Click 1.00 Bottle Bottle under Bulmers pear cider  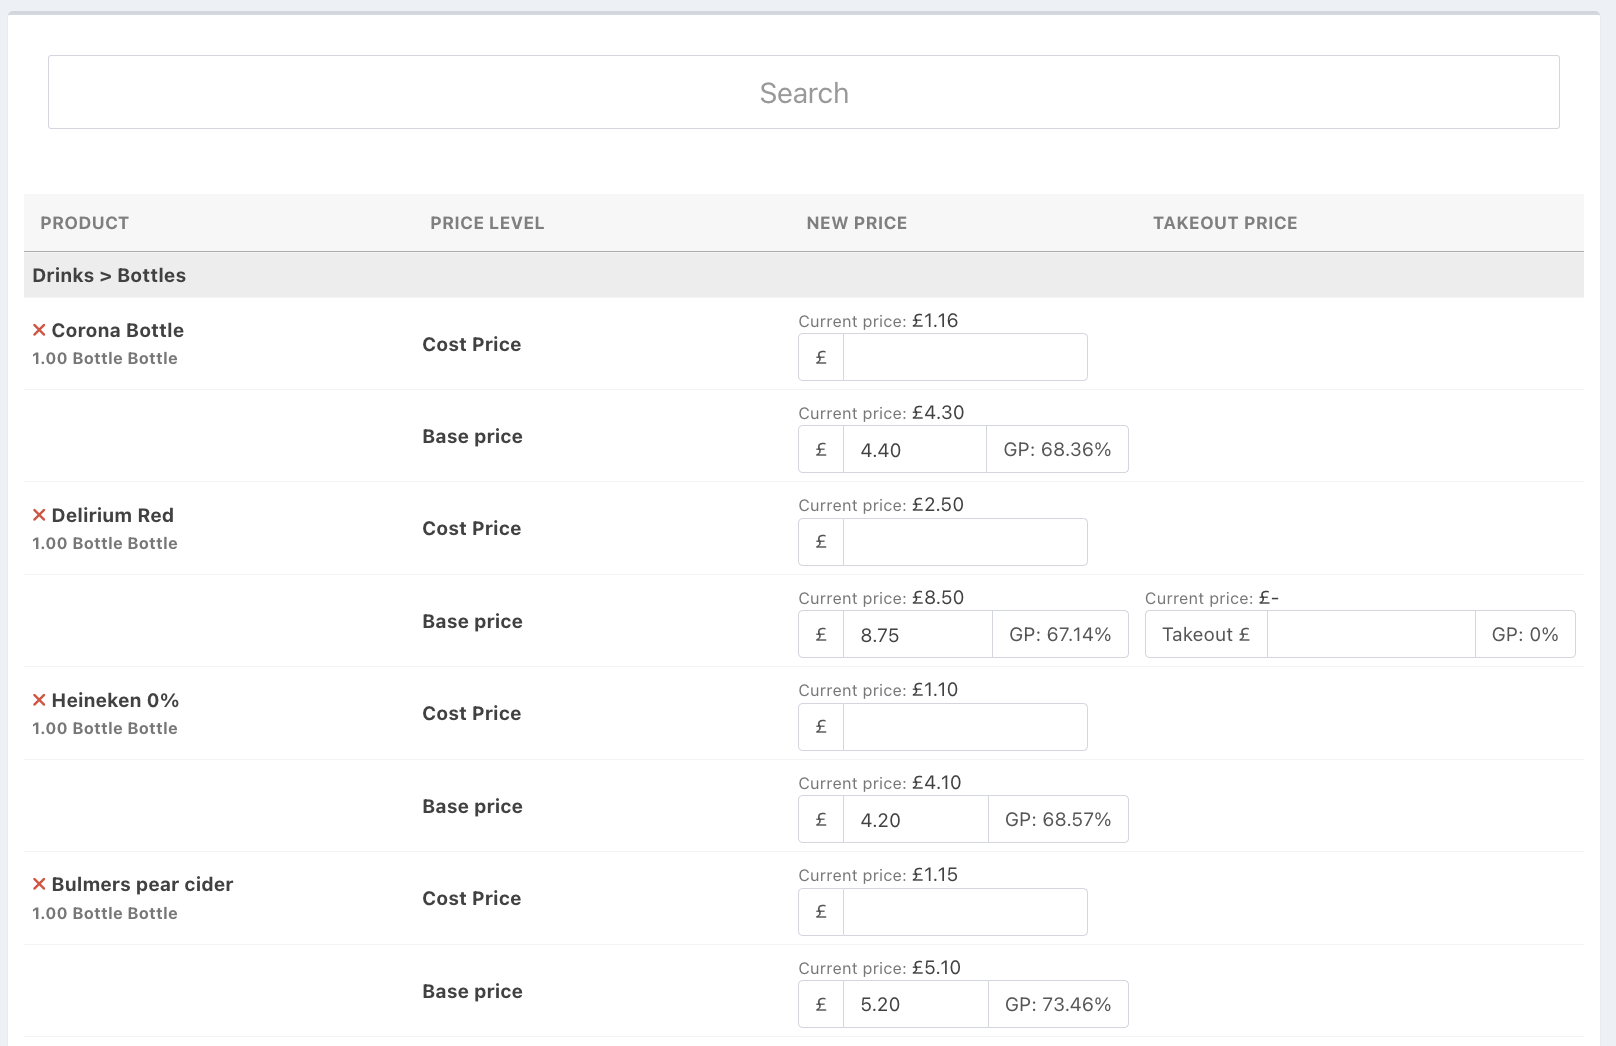[105, 913]
